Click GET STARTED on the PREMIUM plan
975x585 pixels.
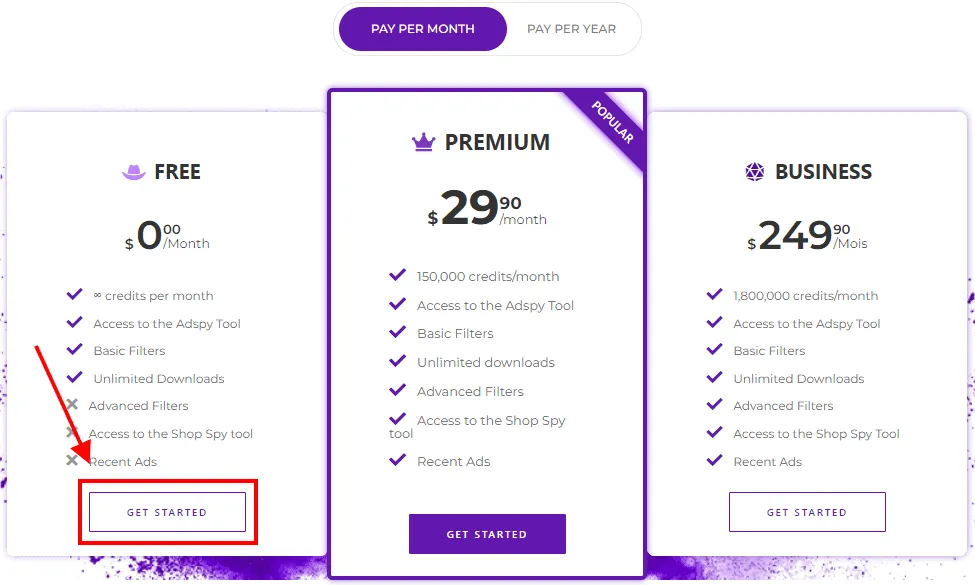click(487, 533)
